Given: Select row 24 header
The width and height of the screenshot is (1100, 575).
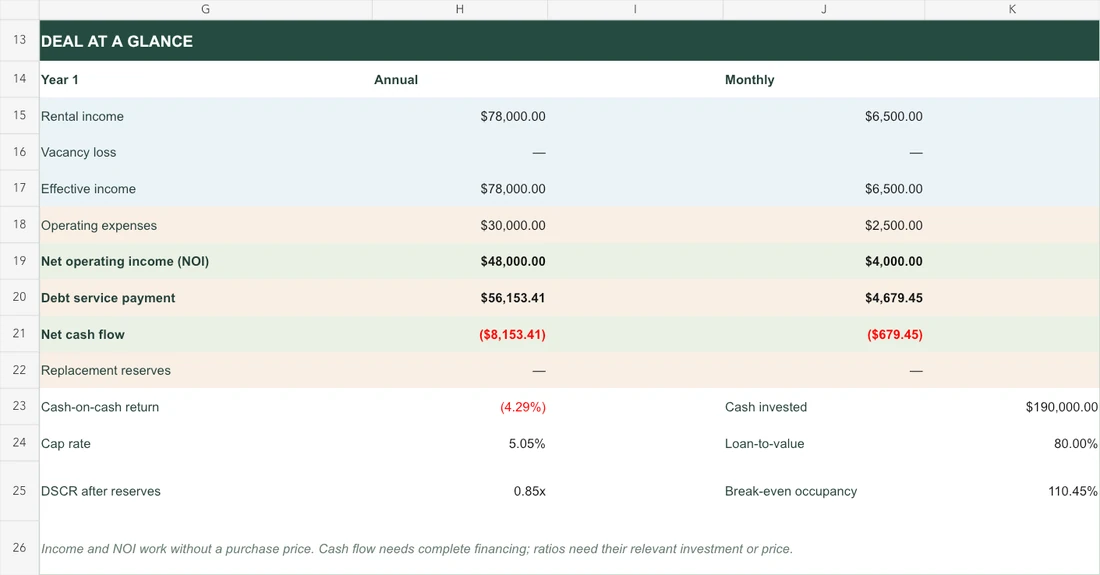Looking at the screenshot, I should [20, 442].
